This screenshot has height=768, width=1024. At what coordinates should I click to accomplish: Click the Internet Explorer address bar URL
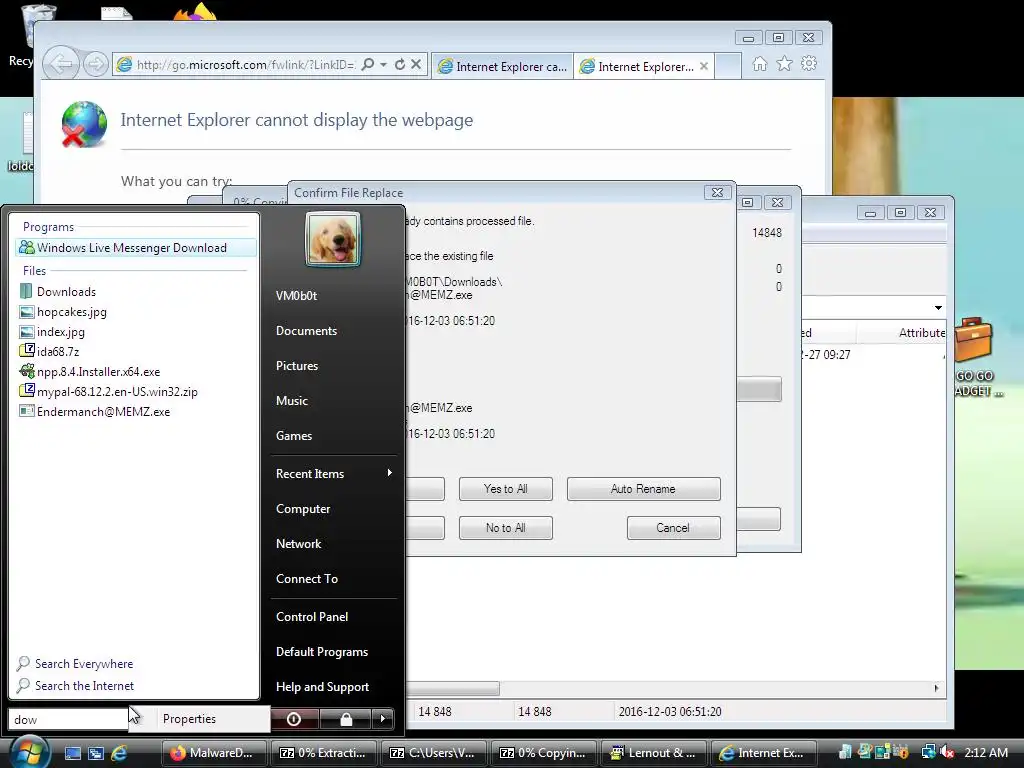pos(245,65)
